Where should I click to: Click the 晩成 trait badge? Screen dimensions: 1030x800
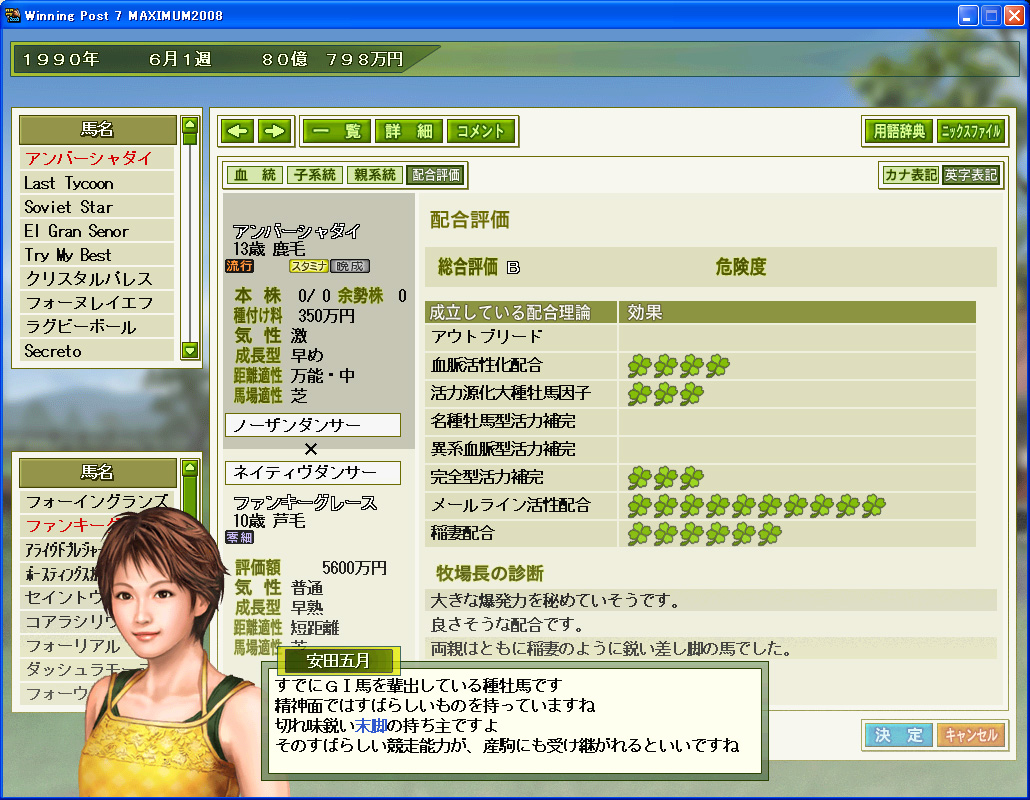(350, 266)
